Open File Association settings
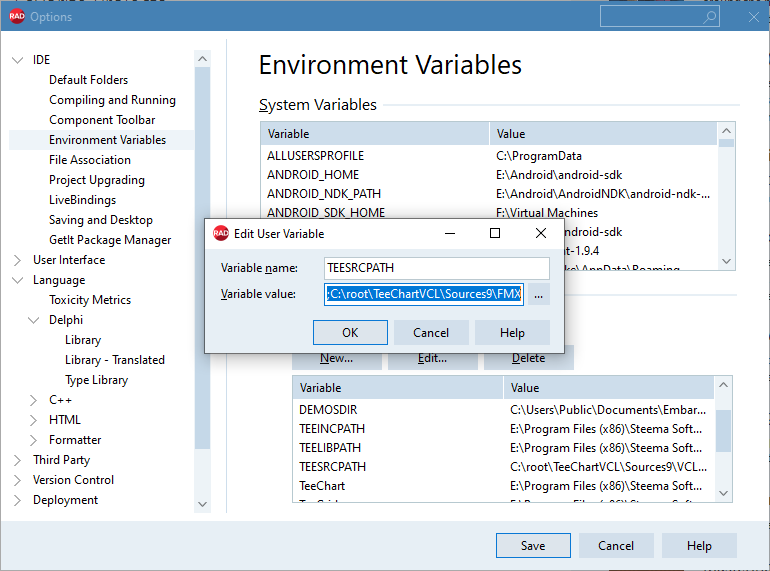Image resolution: width=770 pixels, height=571 pixels. [89, 160]
